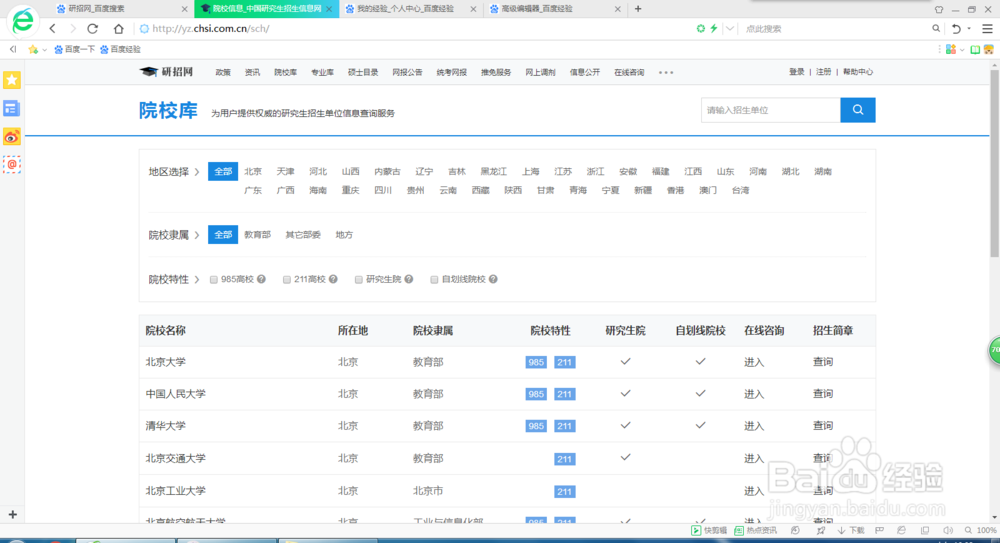Open the address bar dropdown arrow
Screen dimensions: 1000x543
tap(730, 28)
